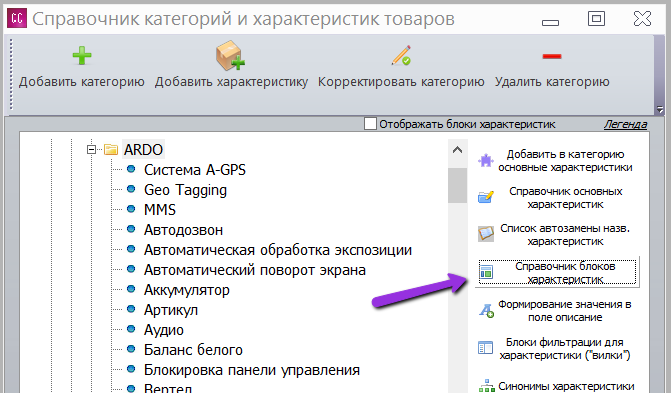This screenshot has width=671, height=393.
Task: Click the icon of Справочник блоков характеристик
Action: [x=486, y=272]
